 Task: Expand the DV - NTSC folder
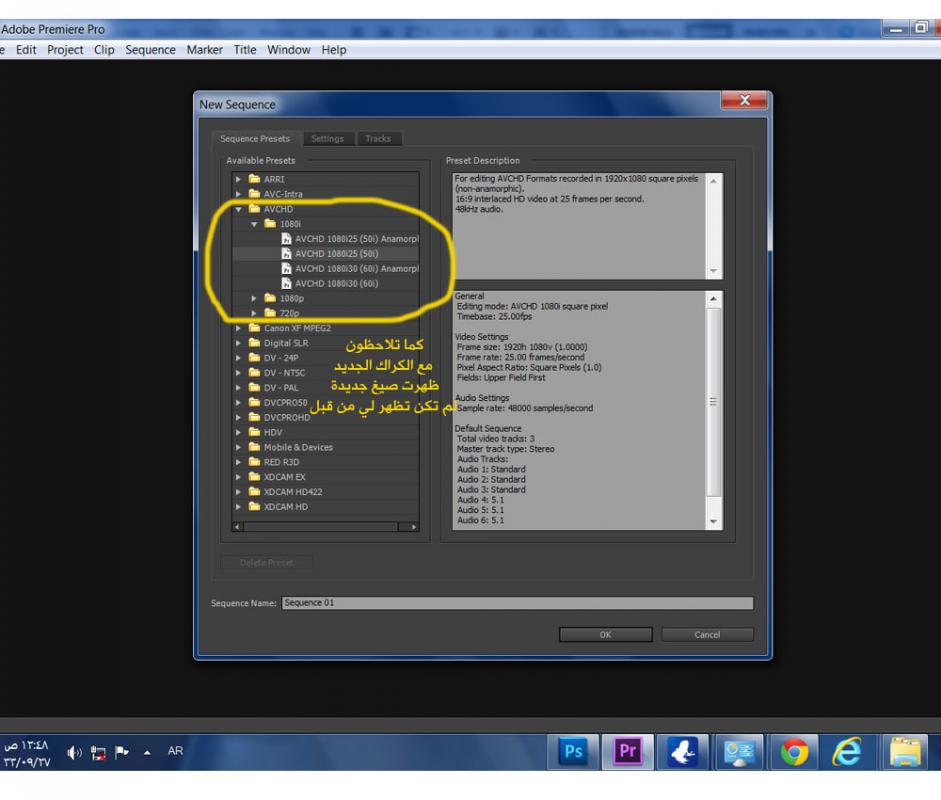click(x=238, y=373)
